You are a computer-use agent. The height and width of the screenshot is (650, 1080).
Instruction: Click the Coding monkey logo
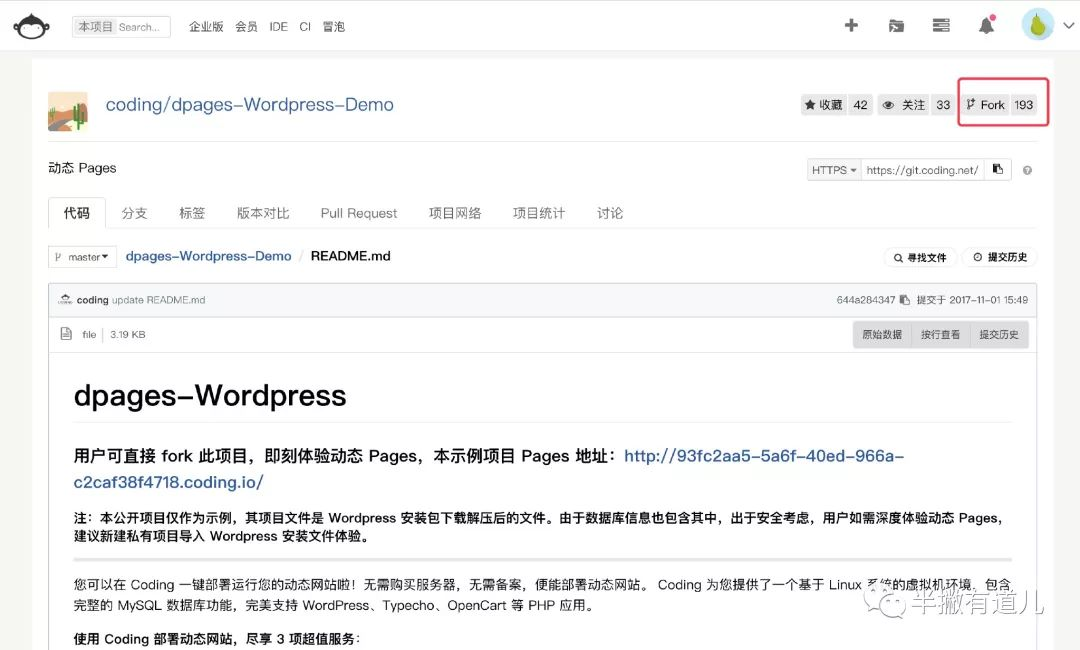(x=31, y=26)
